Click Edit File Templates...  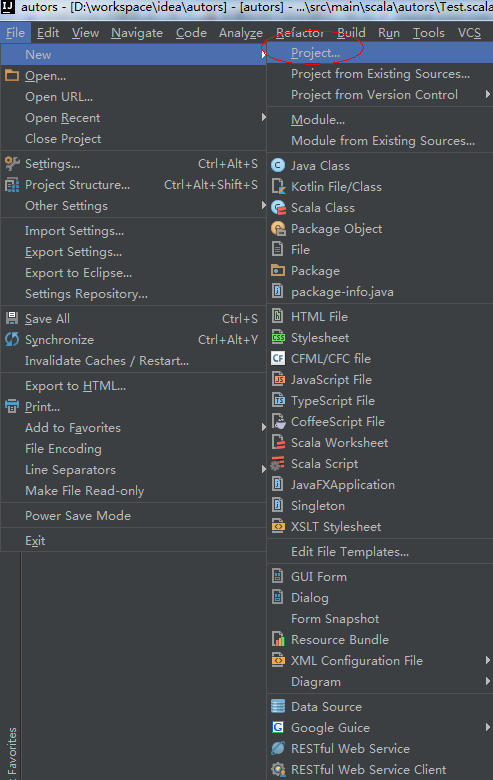(350, 552)
